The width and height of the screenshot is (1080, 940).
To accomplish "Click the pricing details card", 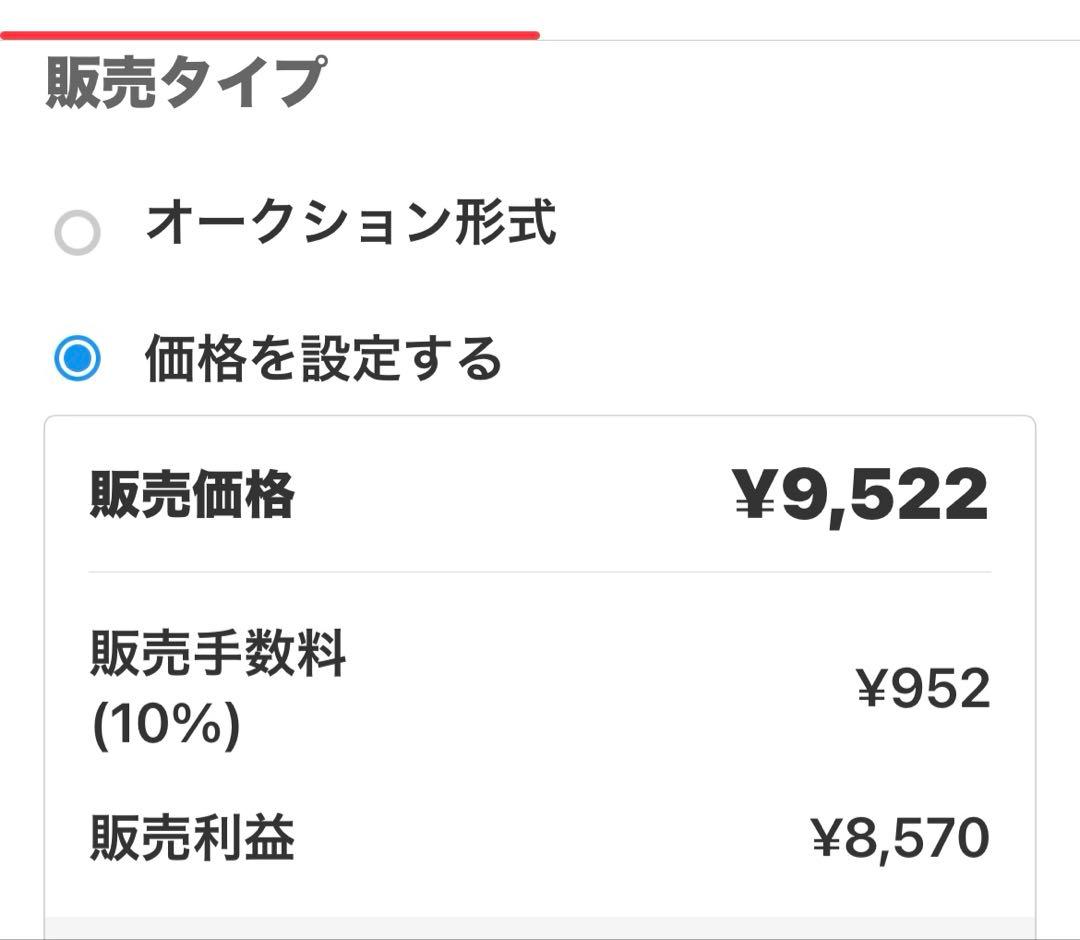I will pyautogui.click(x=540, y=660).
